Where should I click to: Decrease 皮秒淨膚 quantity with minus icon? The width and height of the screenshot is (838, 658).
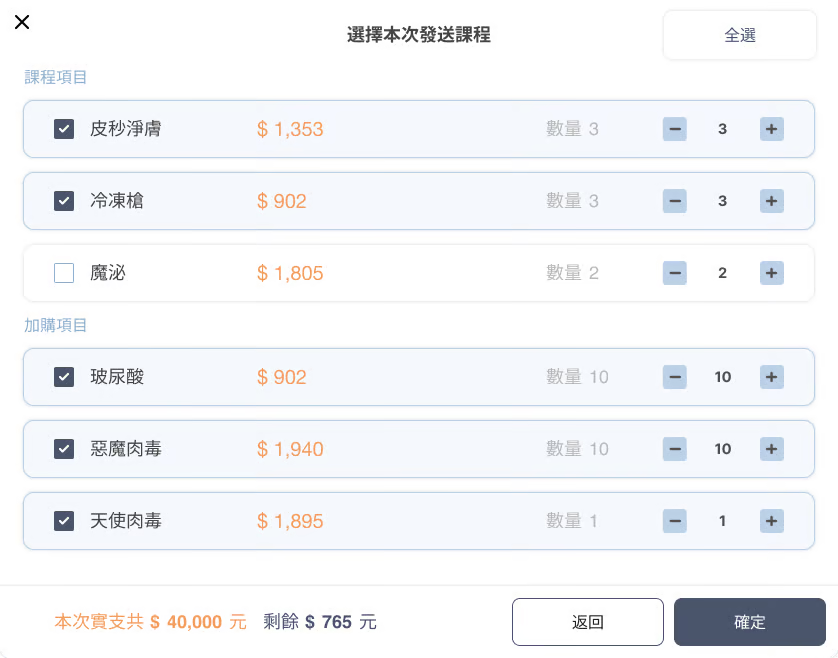point(675,129)
